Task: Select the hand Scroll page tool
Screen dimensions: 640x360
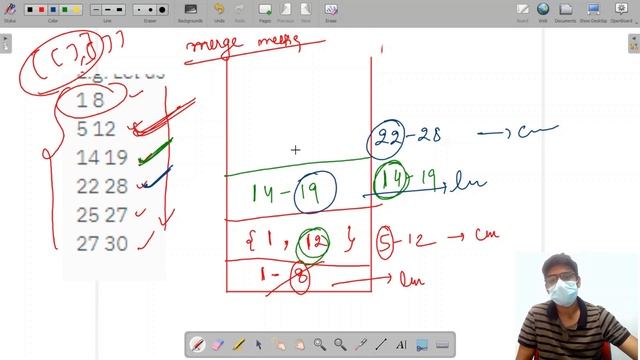Action: point(300,345)
